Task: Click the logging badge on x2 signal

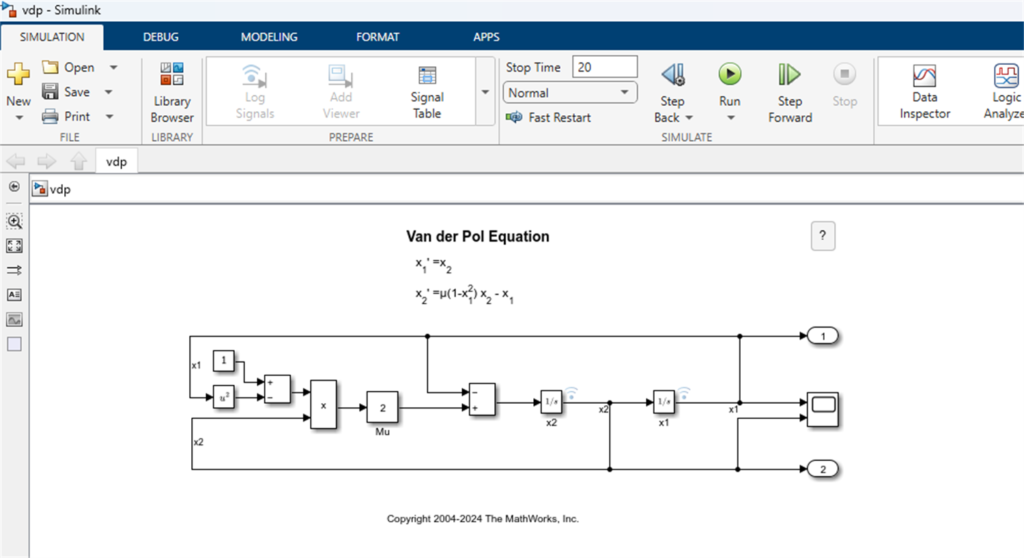Action: tap(571, 393)
